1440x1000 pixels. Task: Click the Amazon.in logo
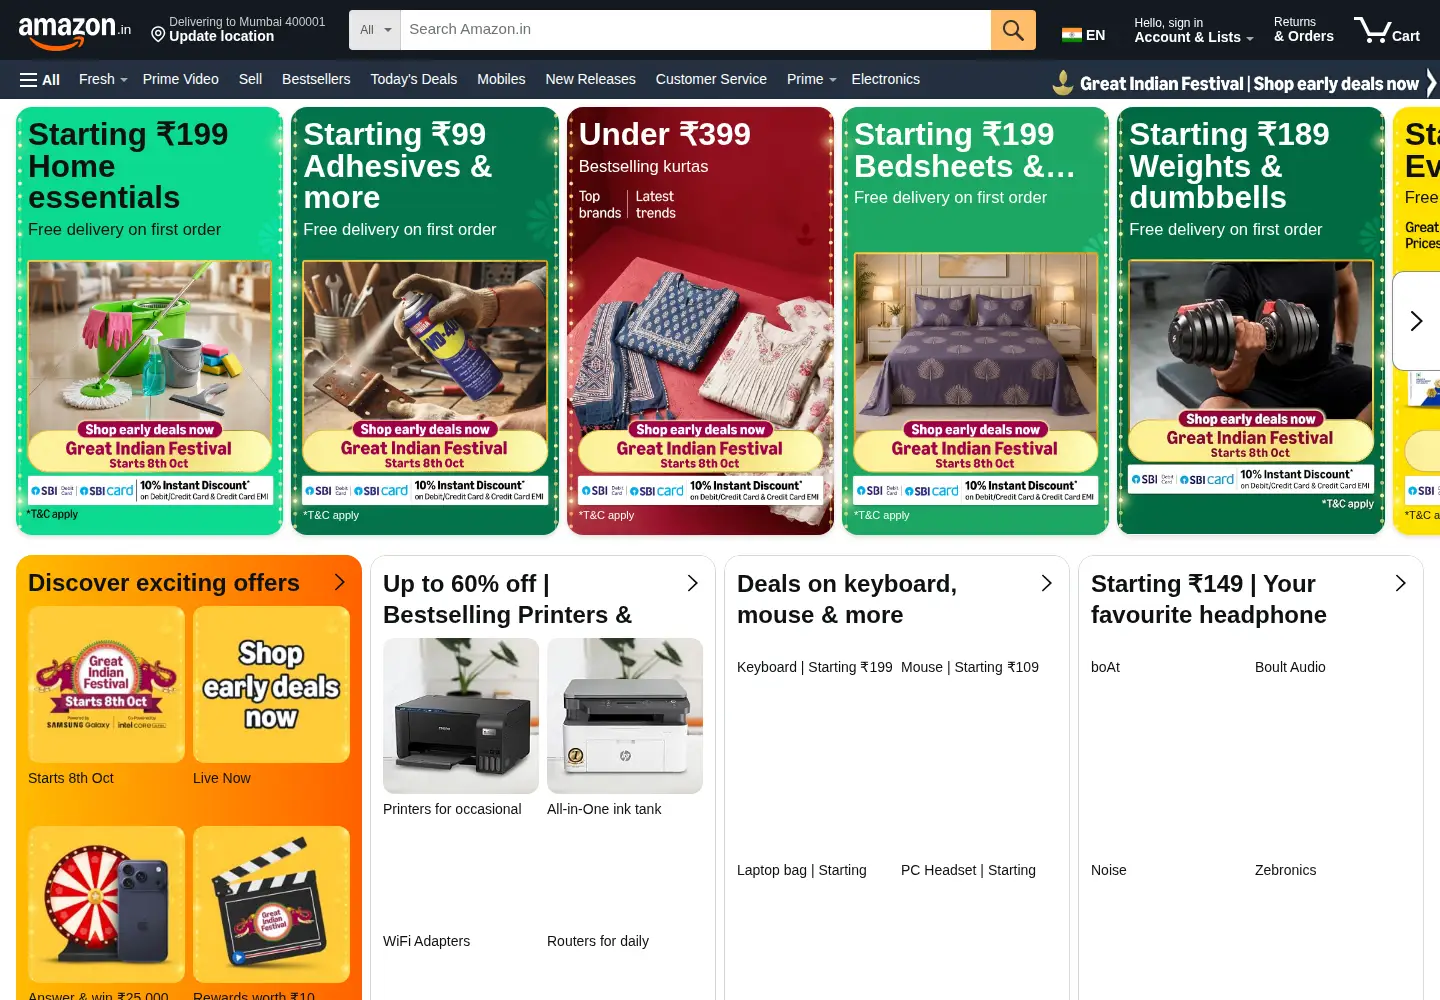click(x=74, y=31)
